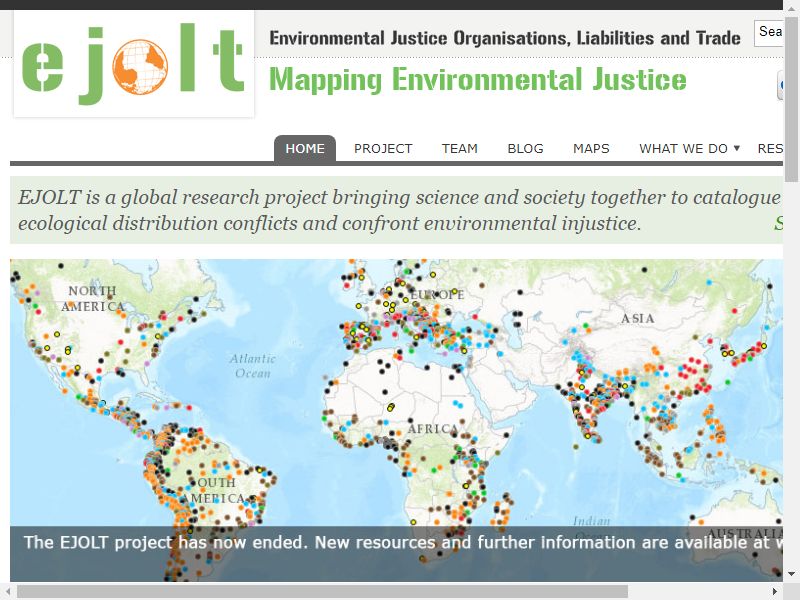
Task: Click the horizontal scrollbar thumb
Action: [x=322, y=591]
